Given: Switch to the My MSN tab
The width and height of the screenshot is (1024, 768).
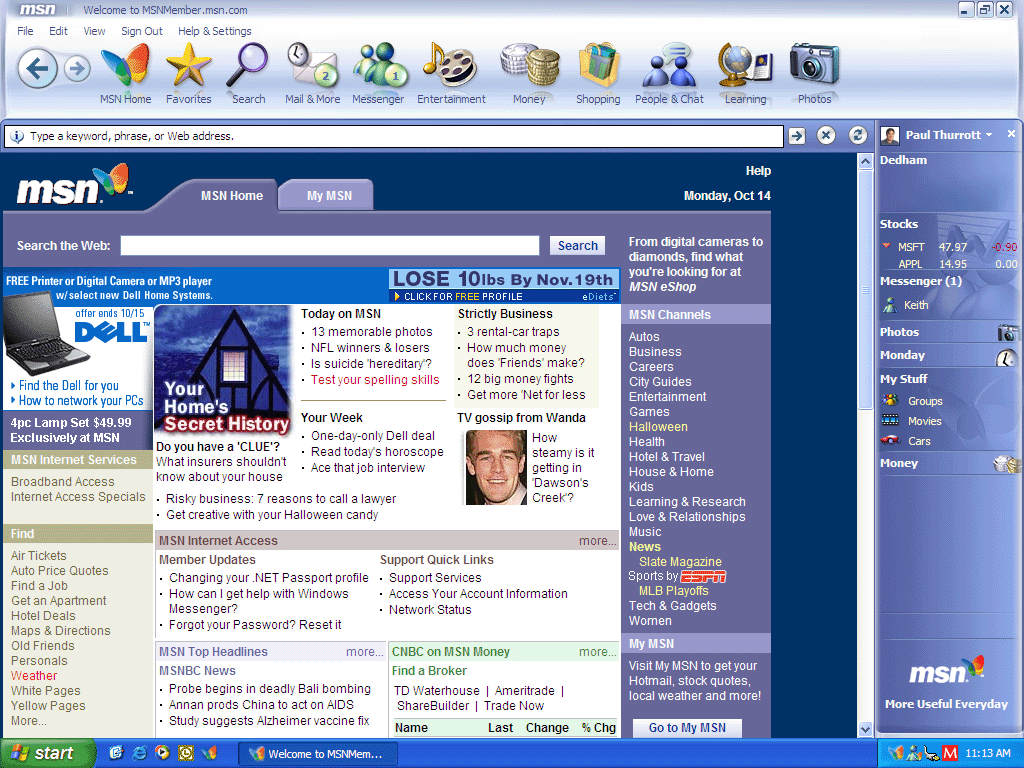Looking at the screenshot, I should coord(329,195).
